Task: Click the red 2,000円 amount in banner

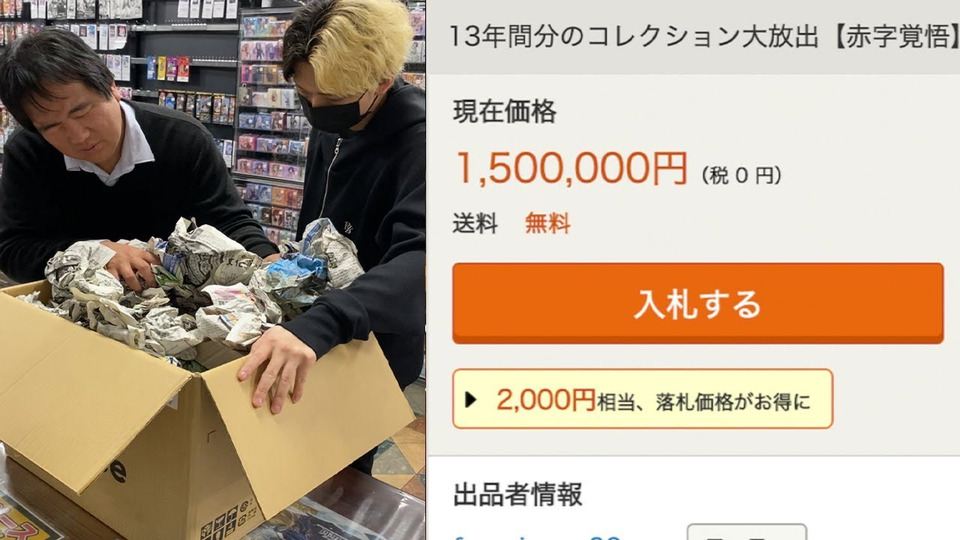Action: point(546,400)
